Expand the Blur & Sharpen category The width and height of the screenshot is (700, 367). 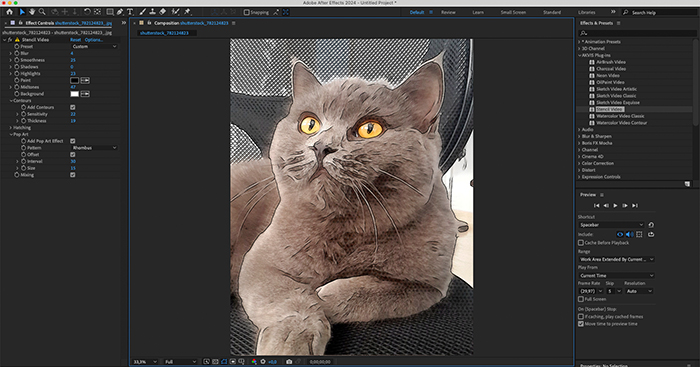point(580,136)
